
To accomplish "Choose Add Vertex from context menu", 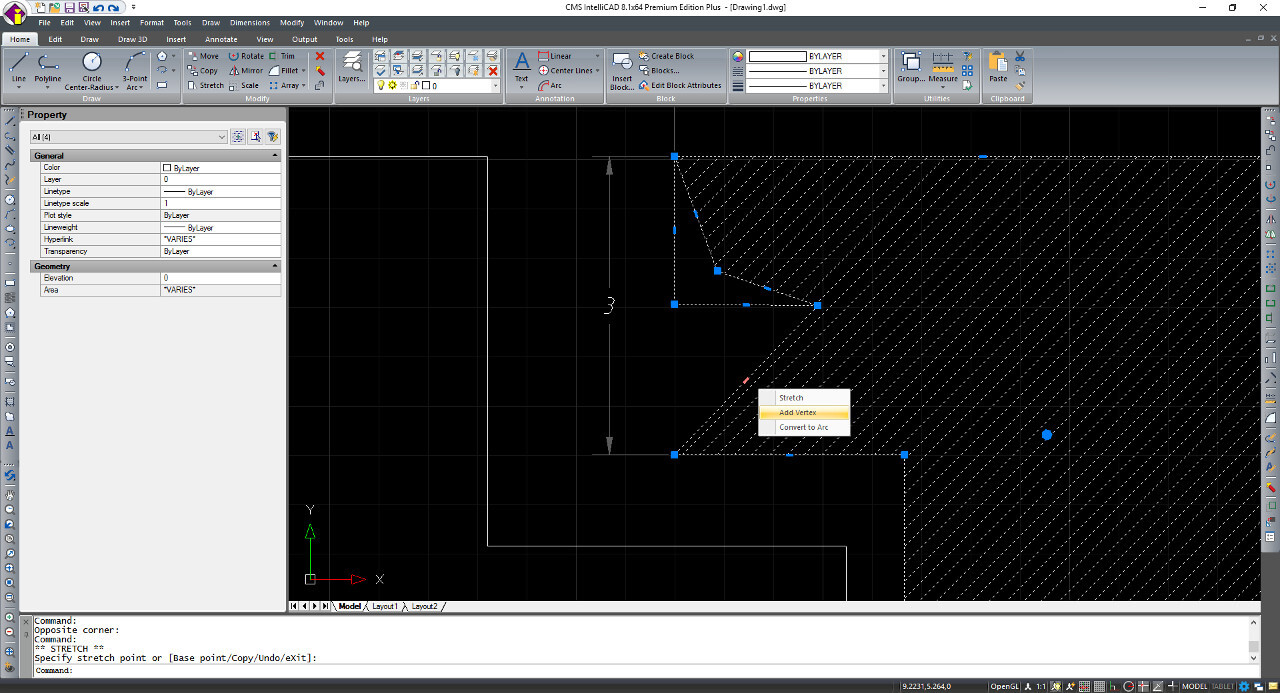I will 797,412.
